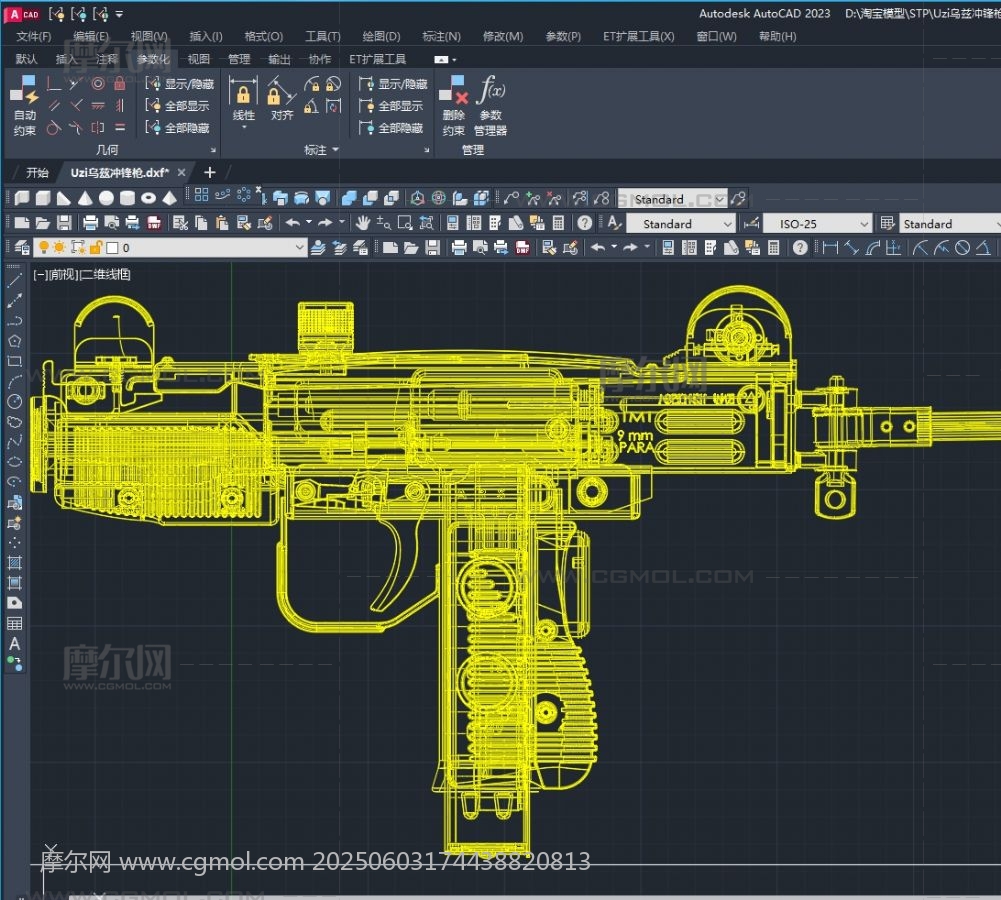Select the multiline Text (A) tool
This screenshot has height=900, width=1001.
[x=14, y=644]
